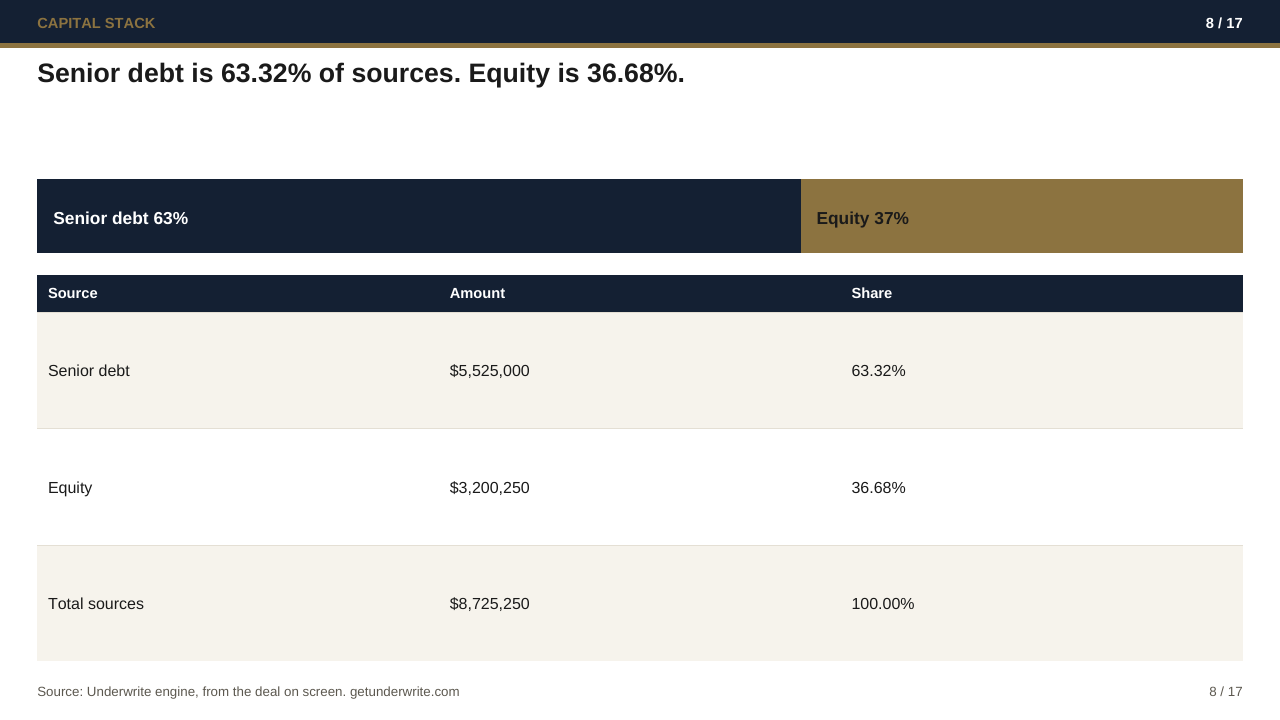The image size is (1280, 720).
Task: Select the Senior debt row label
Action: tap(89, 371)
